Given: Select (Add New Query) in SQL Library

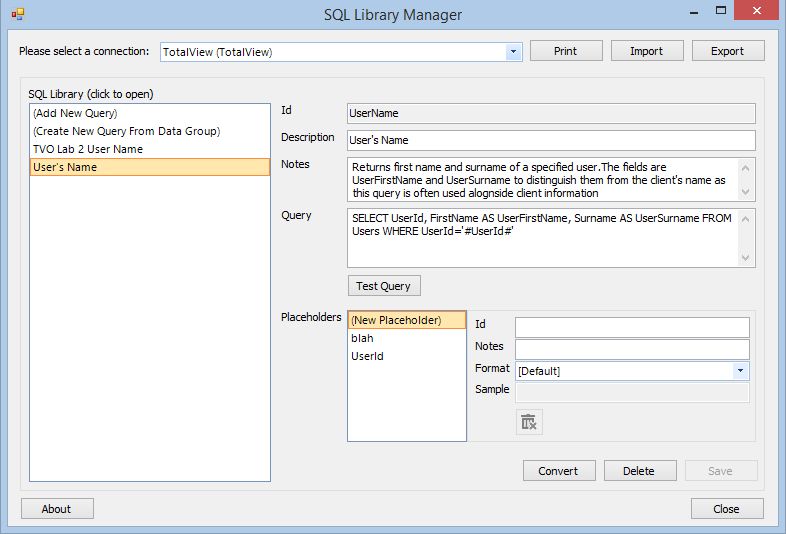Looking at the screenshot, I should (150, 113).
